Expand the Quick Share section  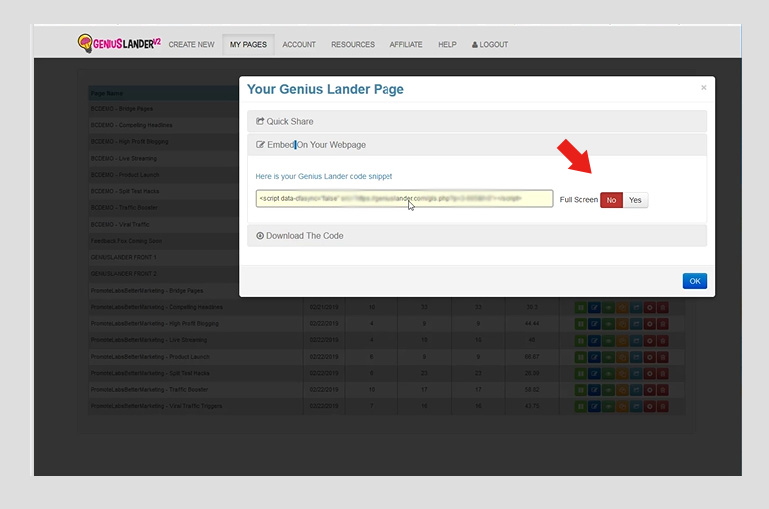tap(477, 121)
